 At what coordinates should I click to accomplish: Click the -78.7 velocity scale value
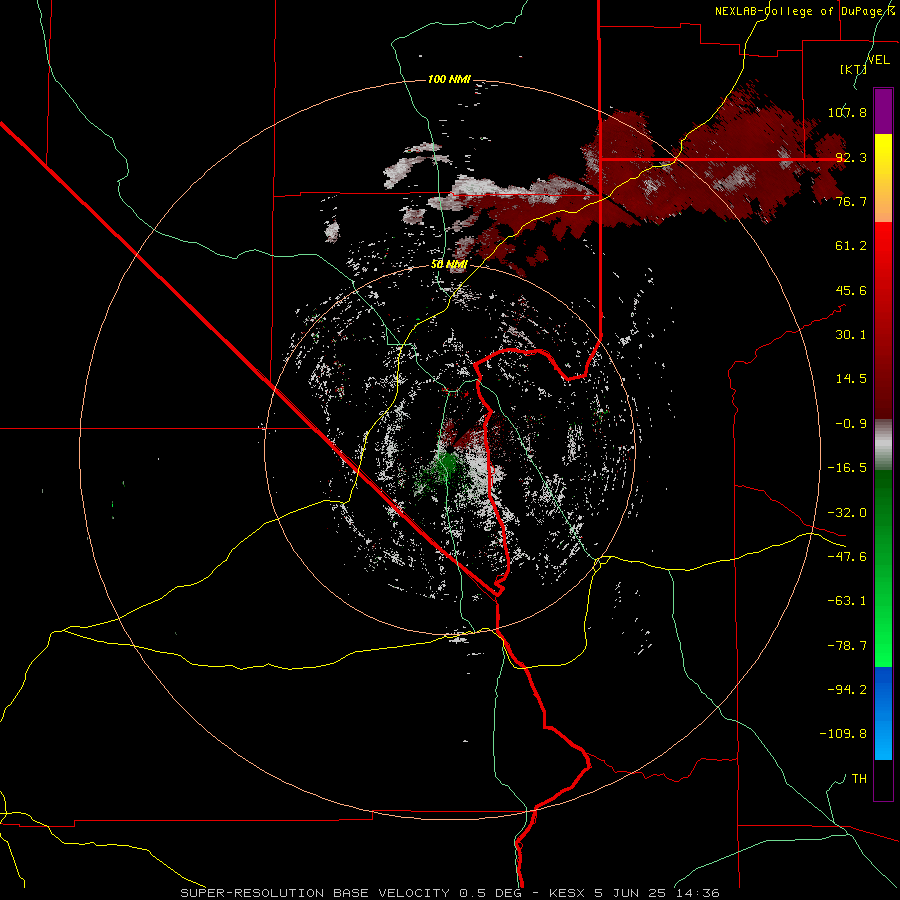click(x=847, y=646)
